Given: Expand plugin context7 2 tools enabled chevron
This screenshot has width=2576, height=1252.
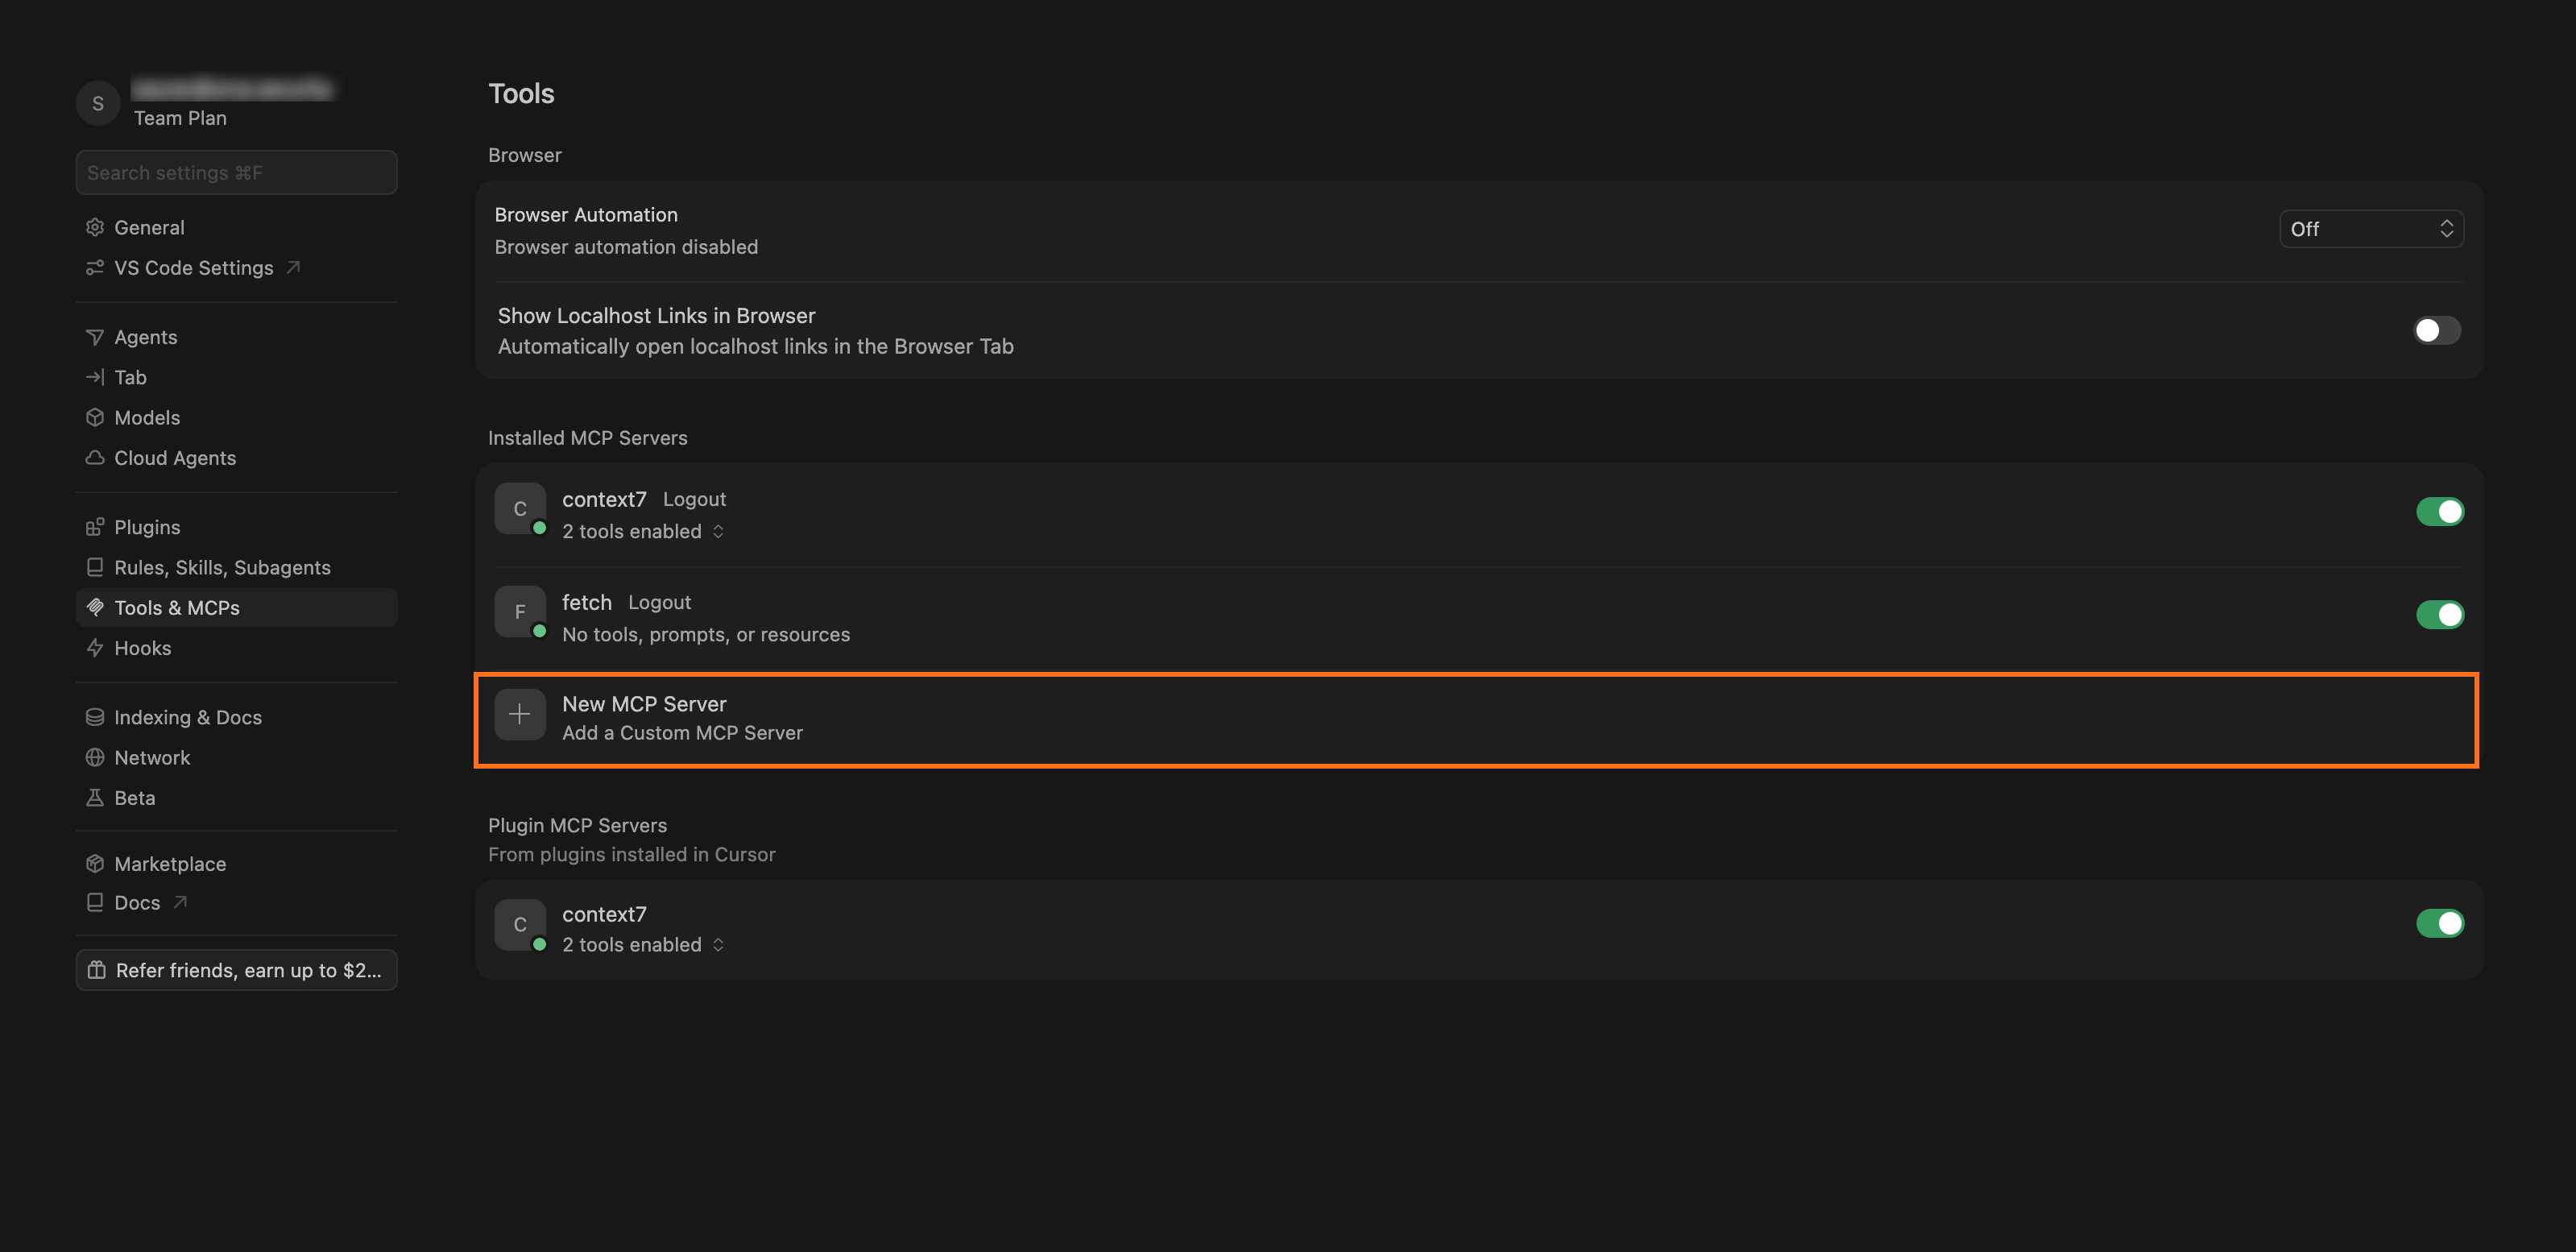Looking at the screenshot, I should [718, 945].
